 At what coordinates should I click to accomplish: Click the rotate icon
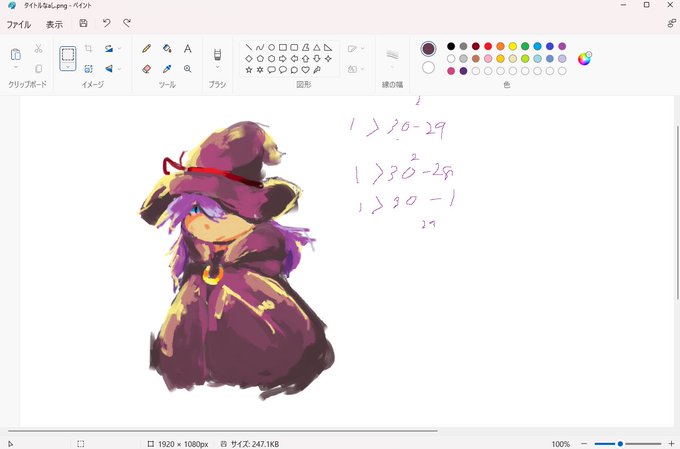[x=109, y=49]
